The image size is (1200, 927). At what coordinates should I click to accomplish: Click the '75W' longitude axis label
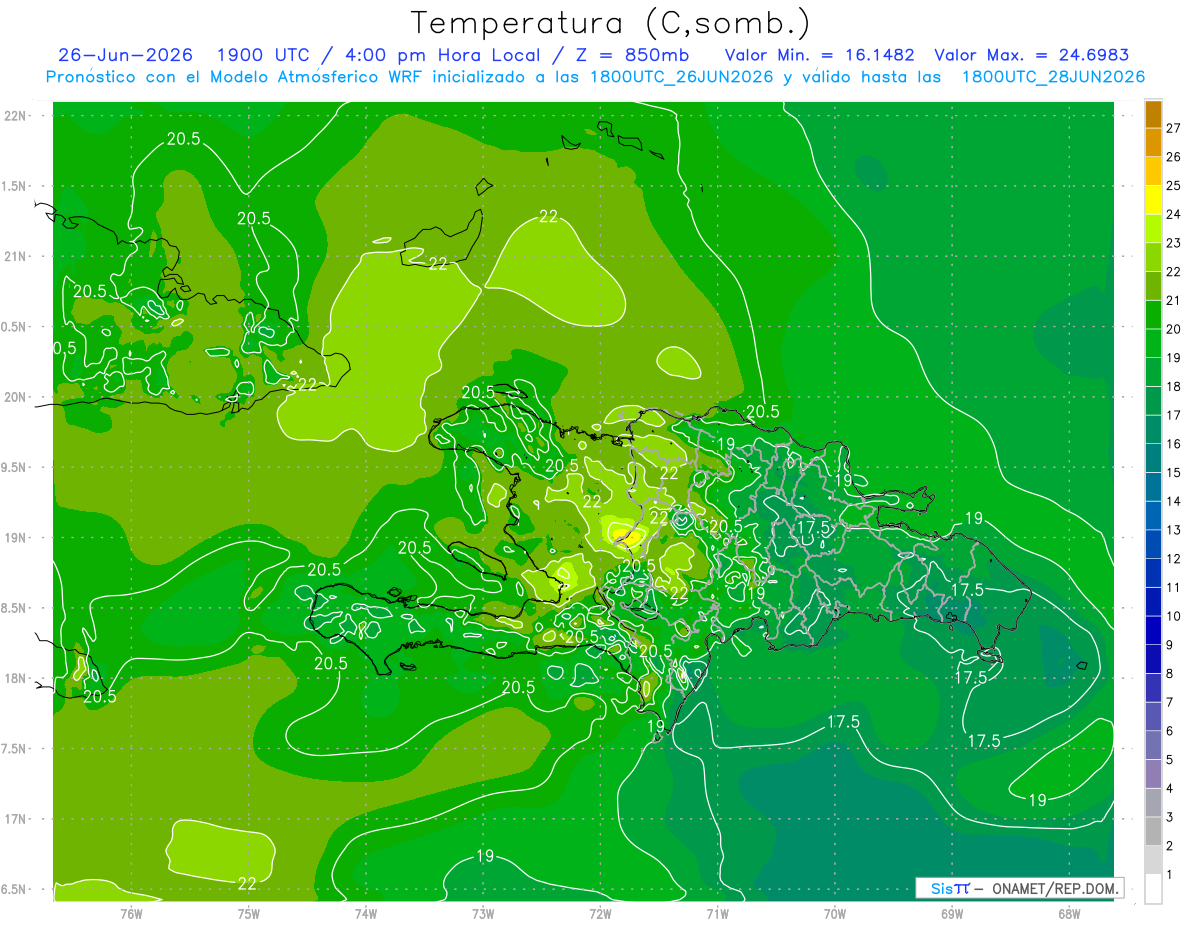click(x=249, y=914)
